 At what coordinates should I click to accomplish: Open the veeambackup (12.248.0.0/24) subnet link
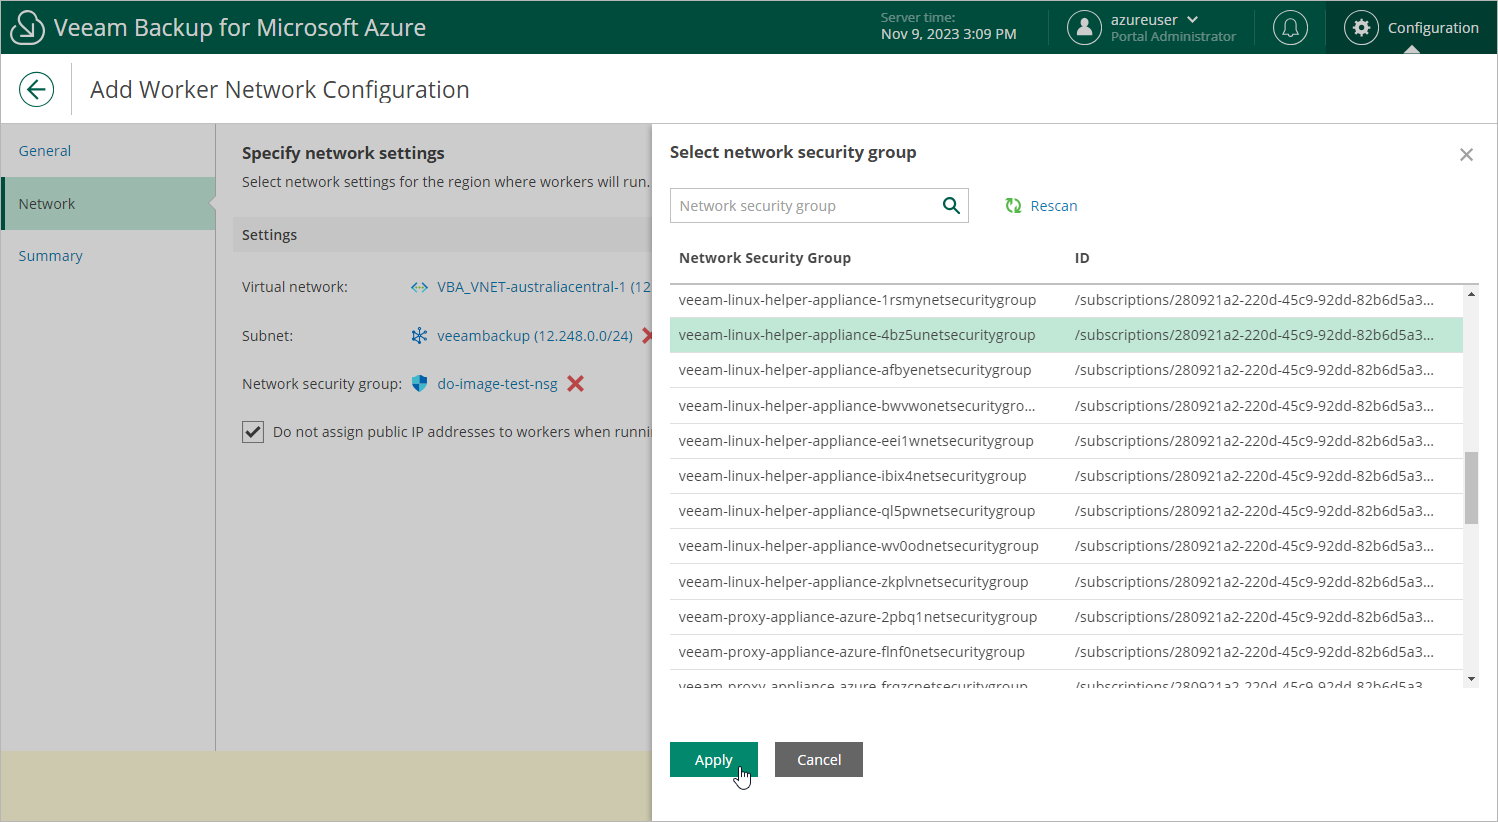pos(535,336)
